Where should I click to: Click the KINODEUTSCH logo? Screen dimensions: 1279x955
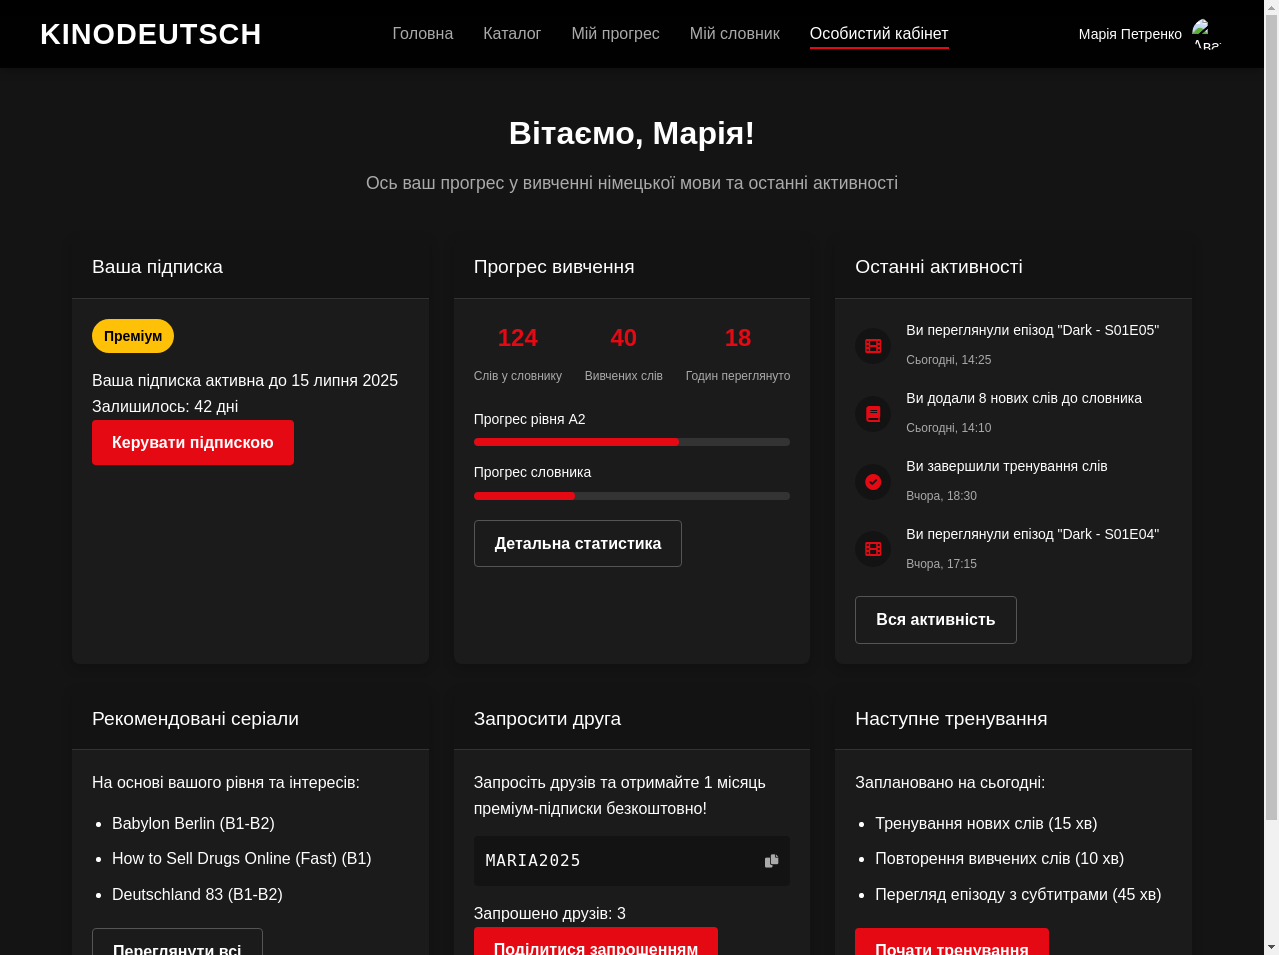pos(150,33)
